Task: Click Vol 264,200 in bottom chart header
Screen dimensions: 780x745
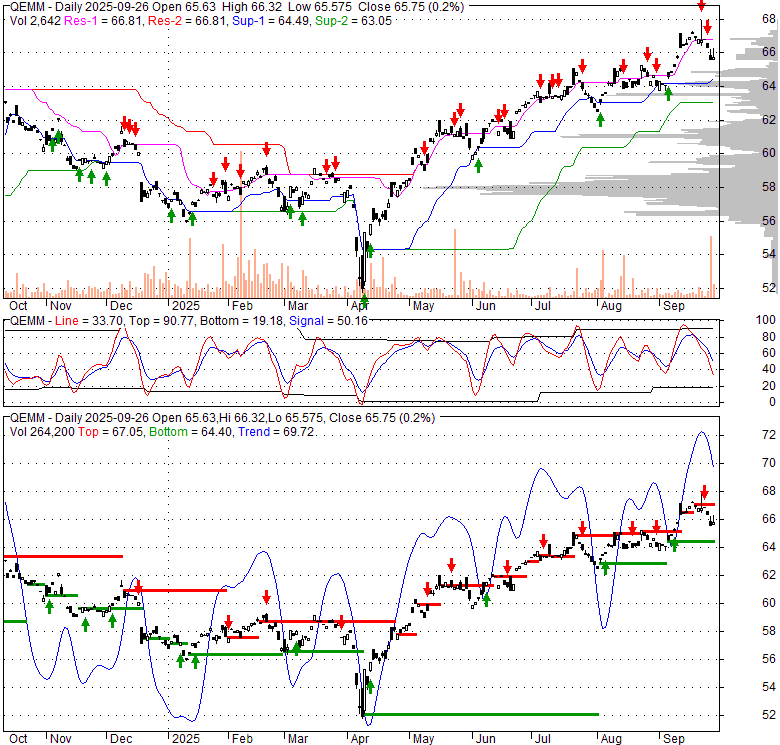Action: click(42, 432)
